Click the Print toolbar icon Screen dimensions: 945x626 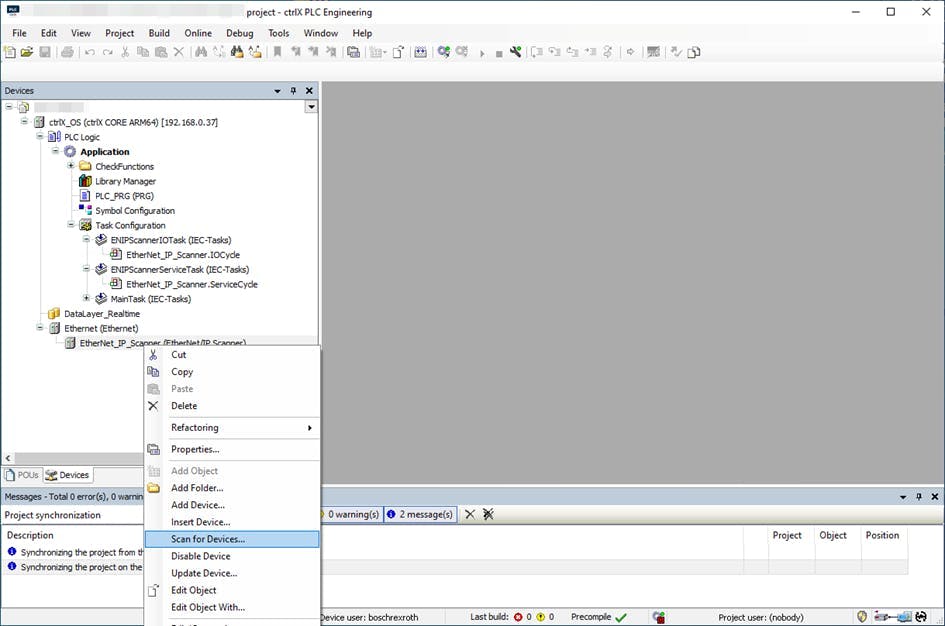click(x=67, y=52)
